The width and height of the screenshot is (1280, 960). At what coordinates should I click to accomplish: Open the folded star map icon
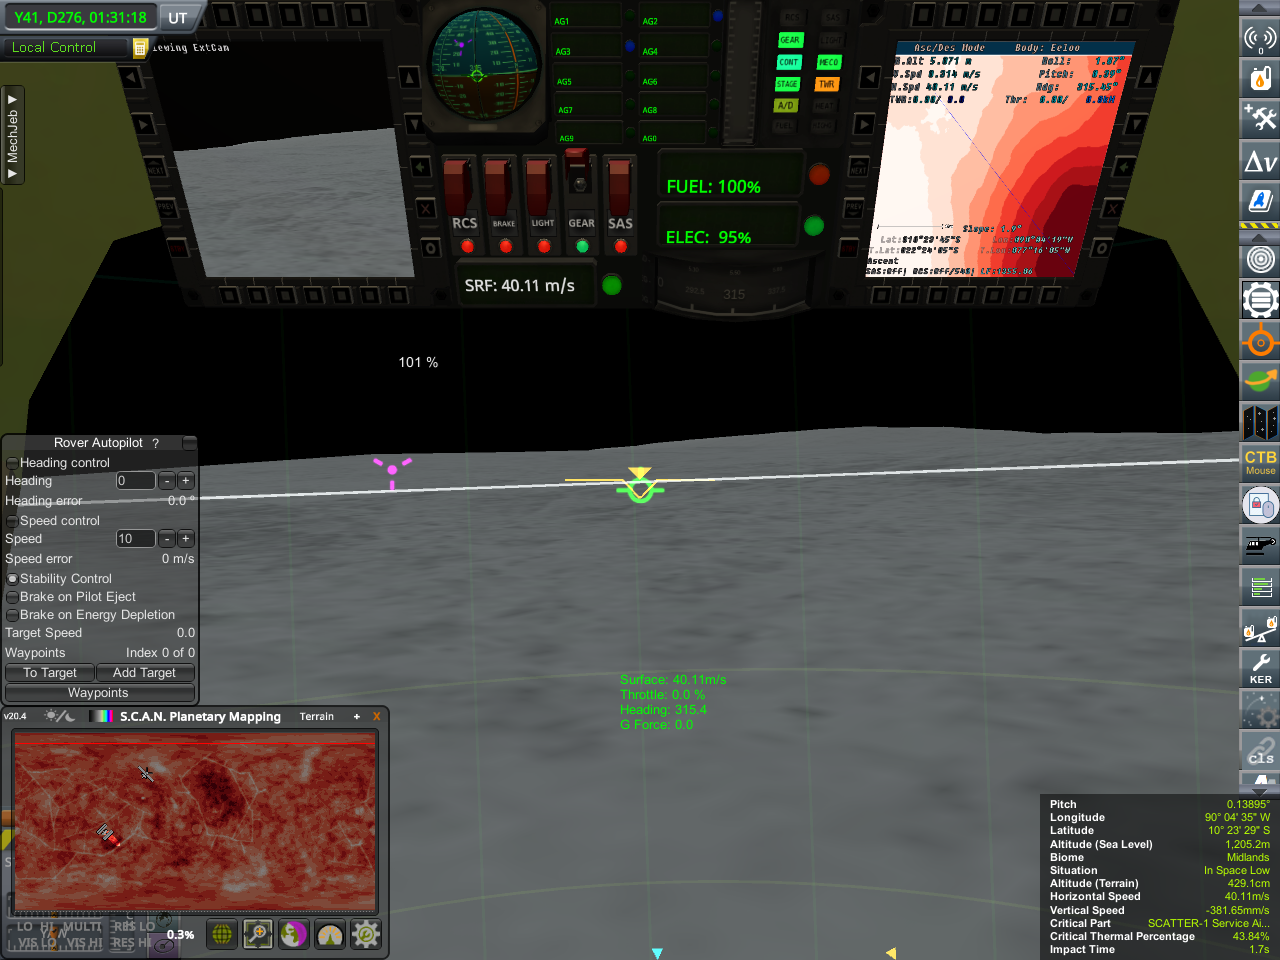[1260, 422]
